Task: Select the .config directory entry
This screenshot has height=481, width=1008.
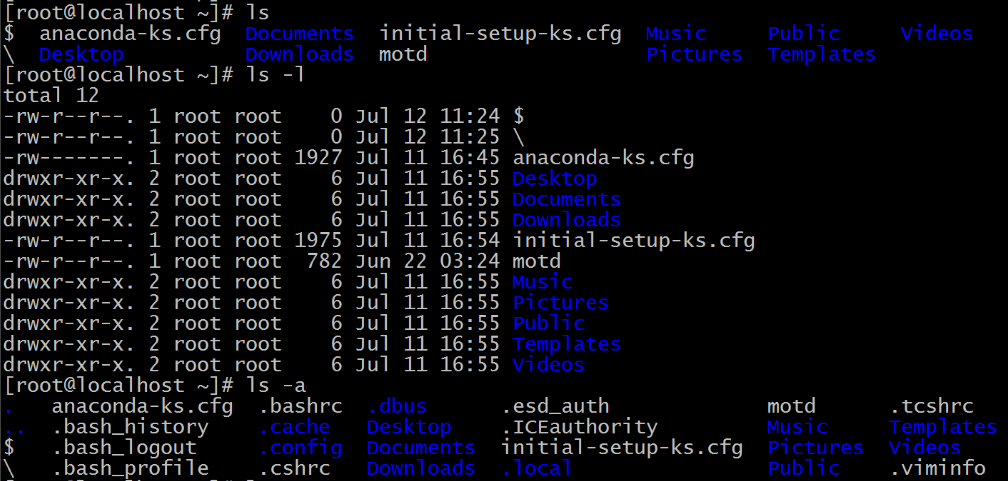Action: pyautogui.click(x=300, y=447)
